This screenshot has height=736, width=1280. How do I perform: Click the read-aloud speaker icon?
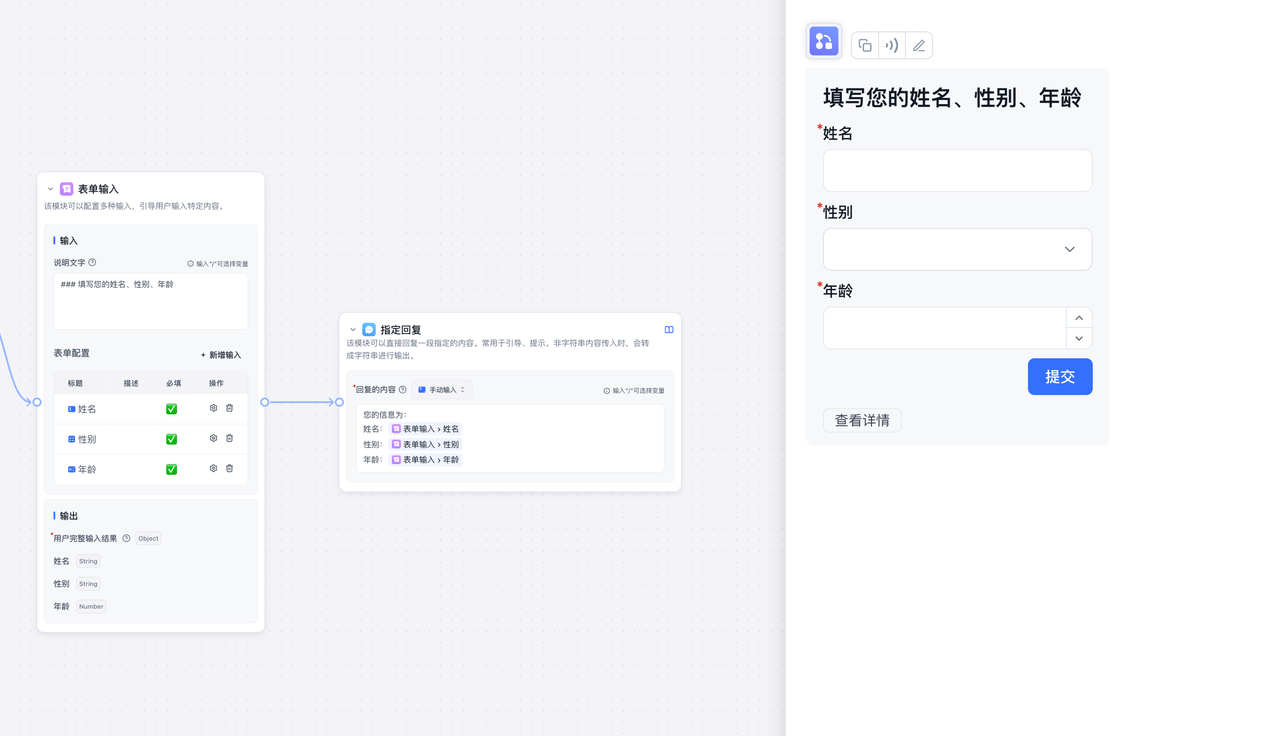tap(892, 45)
